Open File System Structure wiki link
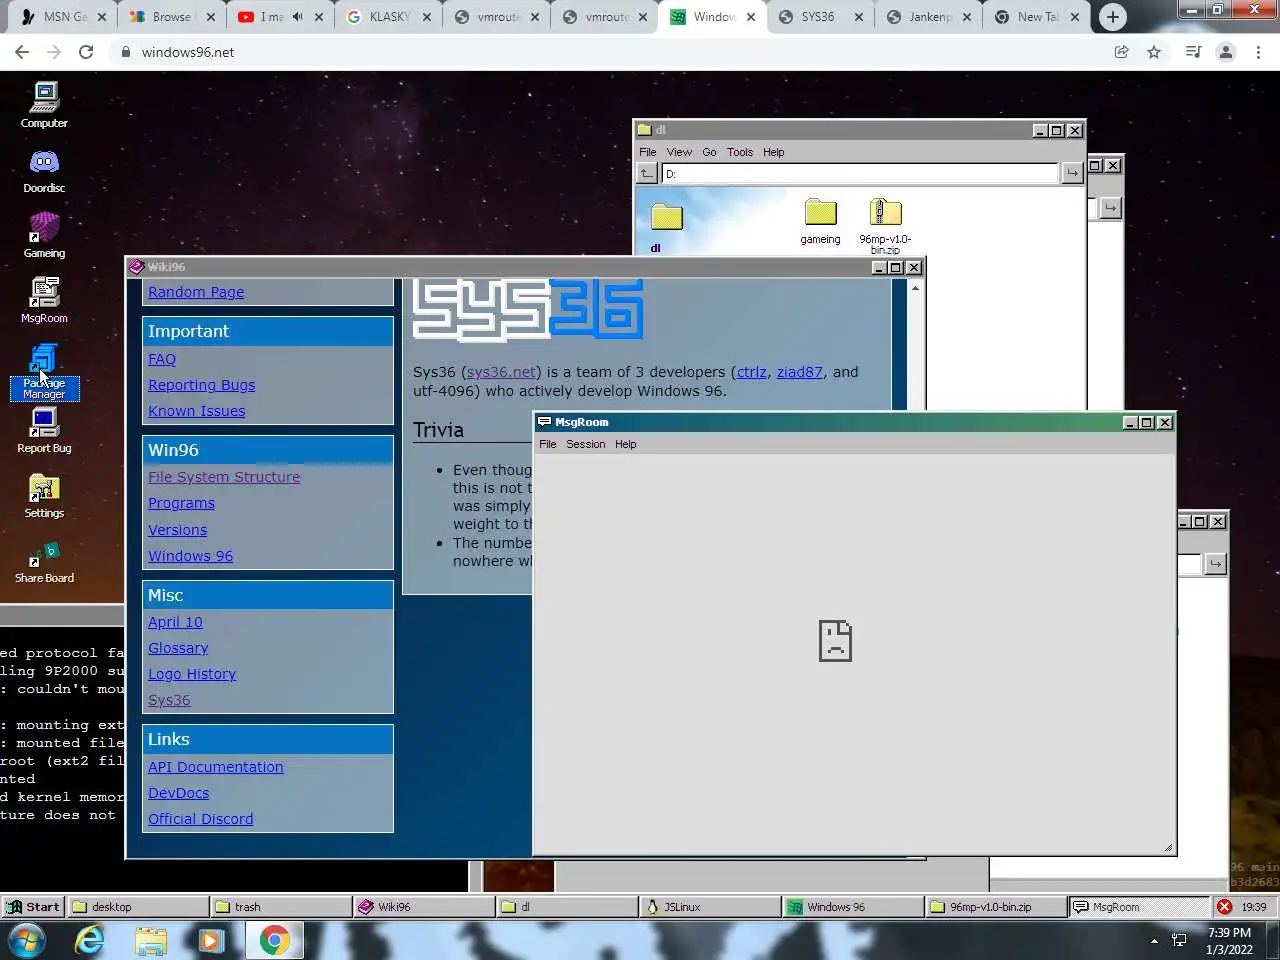This screenshot has width=1280, height=960. (x=224, y=477)
